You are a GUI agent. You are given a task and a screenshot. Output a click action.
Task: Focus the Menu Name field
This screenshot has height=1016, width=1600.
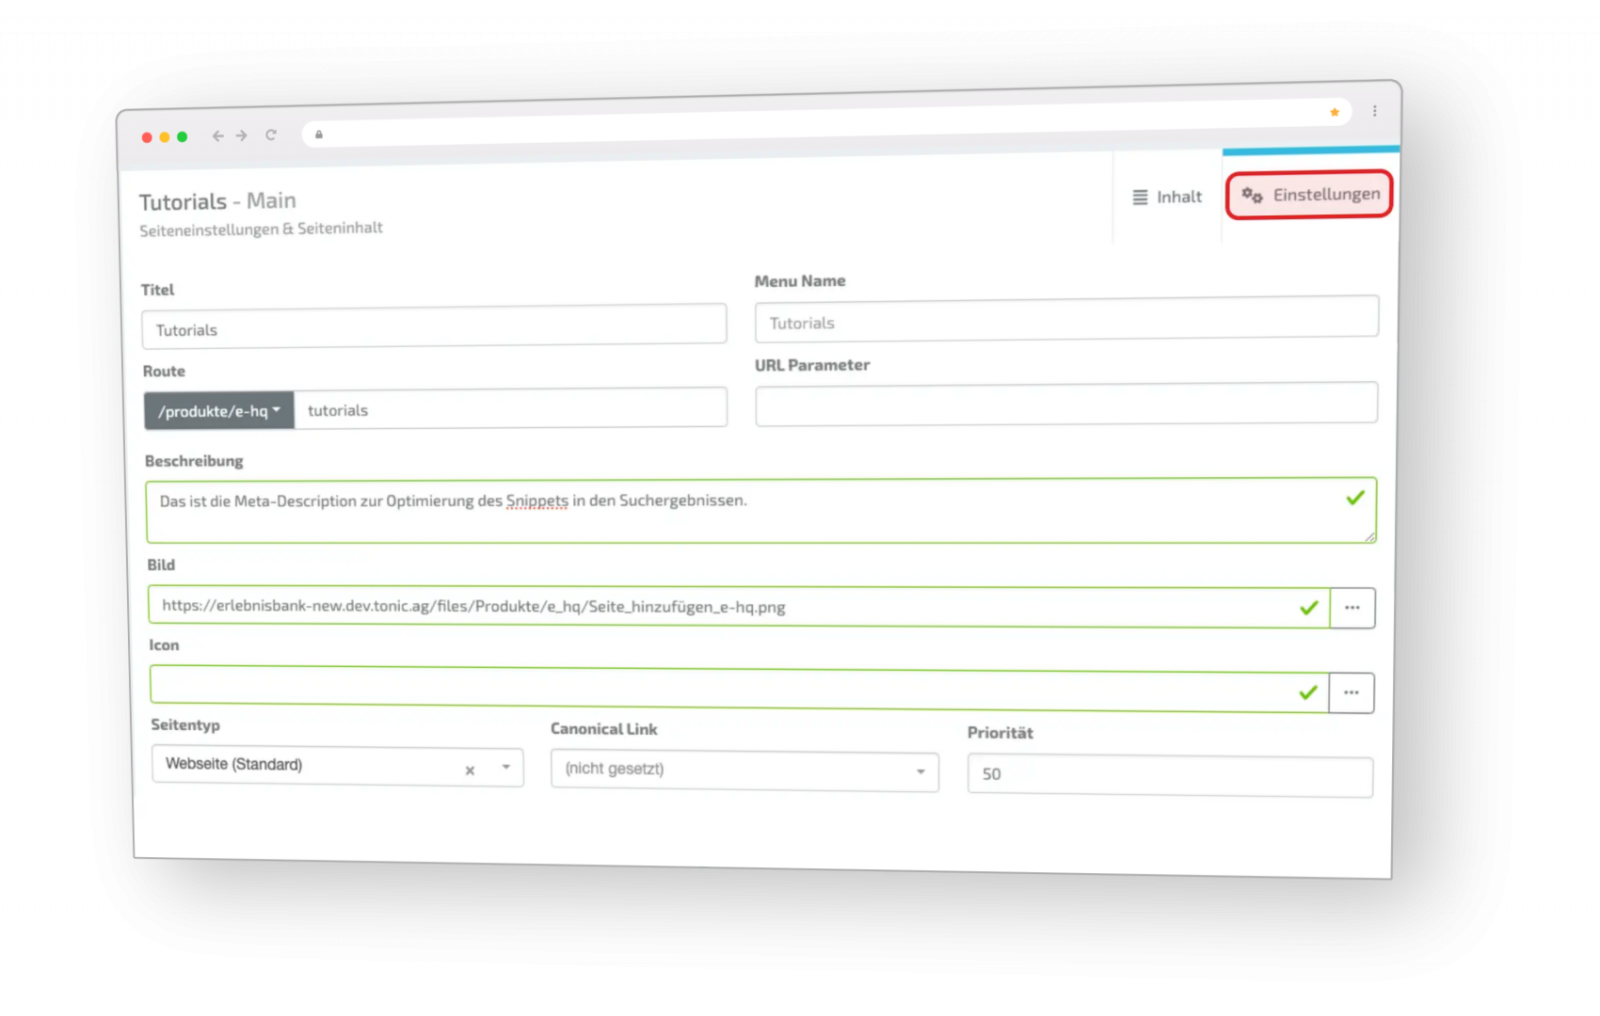click(x=1066, y=320)
